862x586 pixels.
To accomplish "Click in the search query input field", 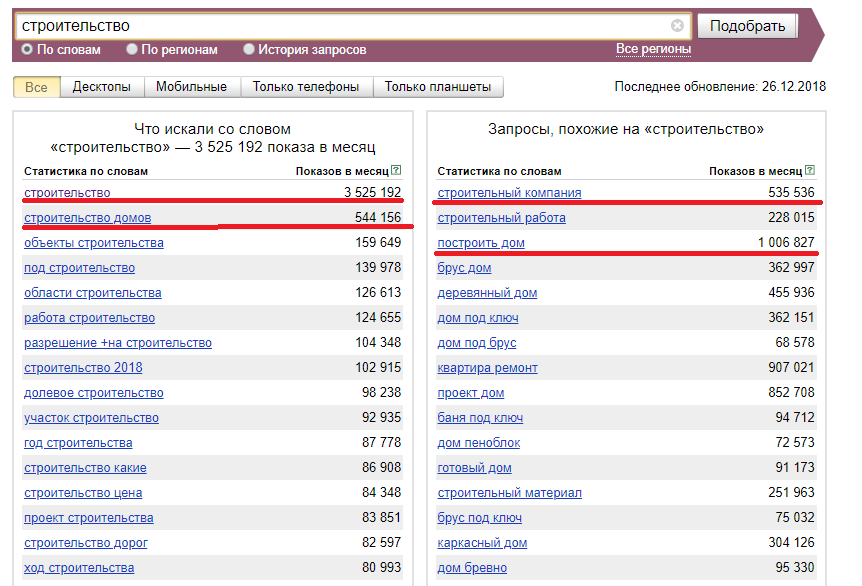I will click(x=340, y=26).
